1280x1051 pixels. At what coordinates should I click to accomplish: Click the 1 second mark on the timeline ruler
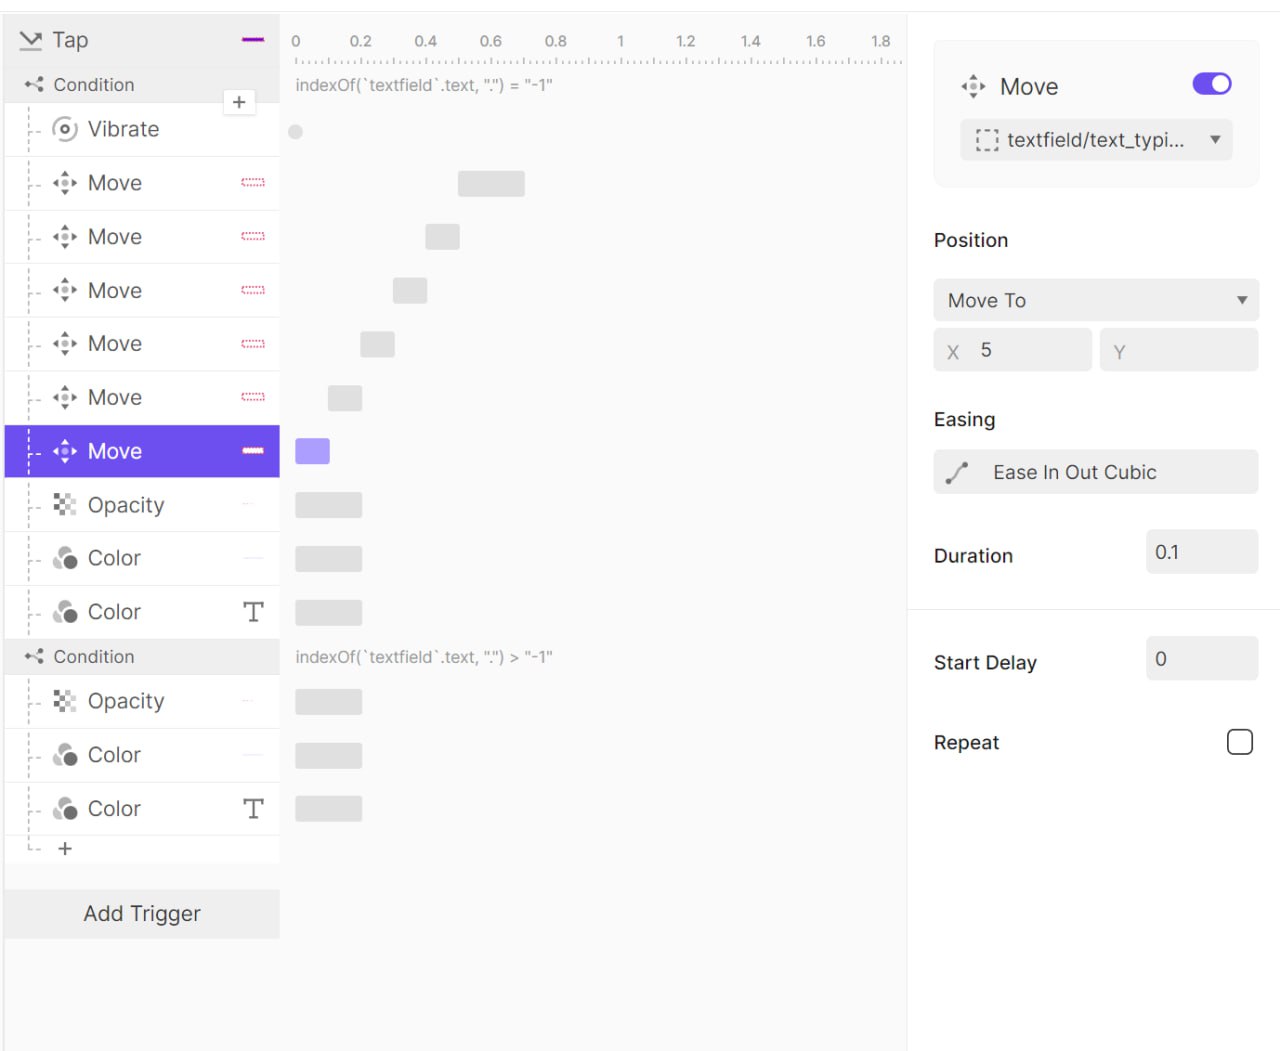click(621, 41)
